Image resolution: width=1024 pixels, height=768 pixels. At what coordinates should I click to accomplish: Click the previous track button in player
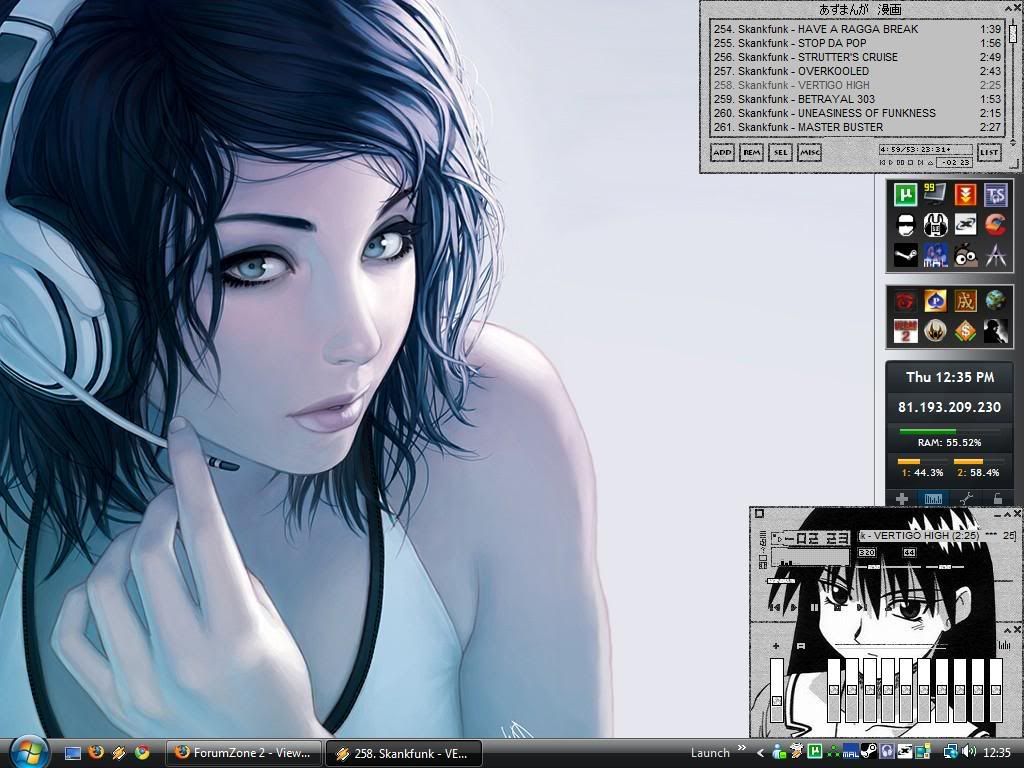[775, 607]
